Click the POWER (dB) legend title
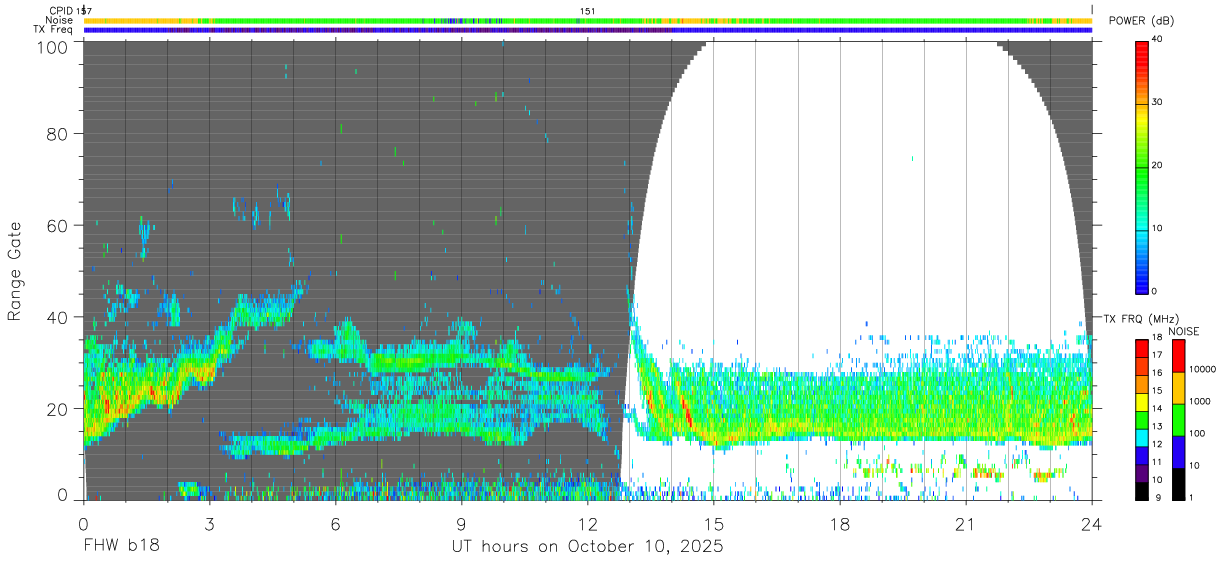 coord(1140,21)
